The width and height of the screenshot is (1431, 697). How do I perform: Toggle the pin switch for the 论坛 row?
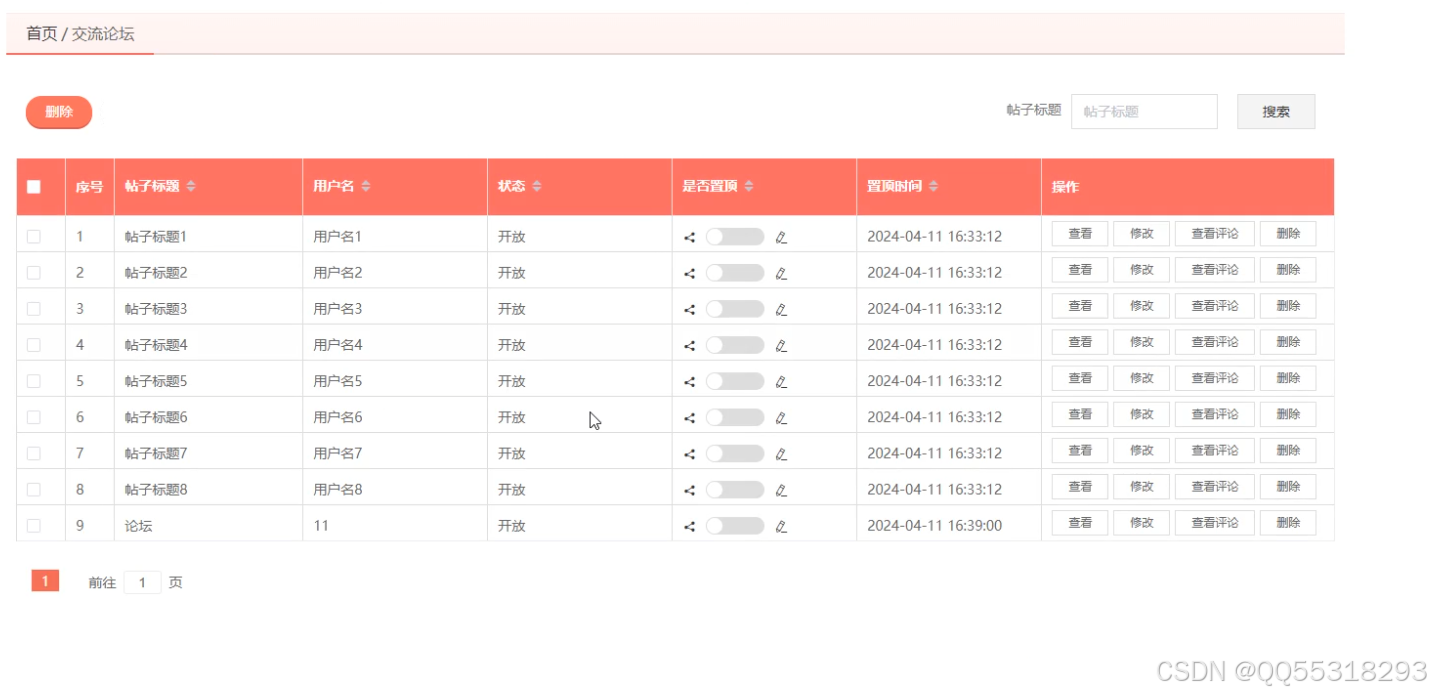click(x=734, y=526)
